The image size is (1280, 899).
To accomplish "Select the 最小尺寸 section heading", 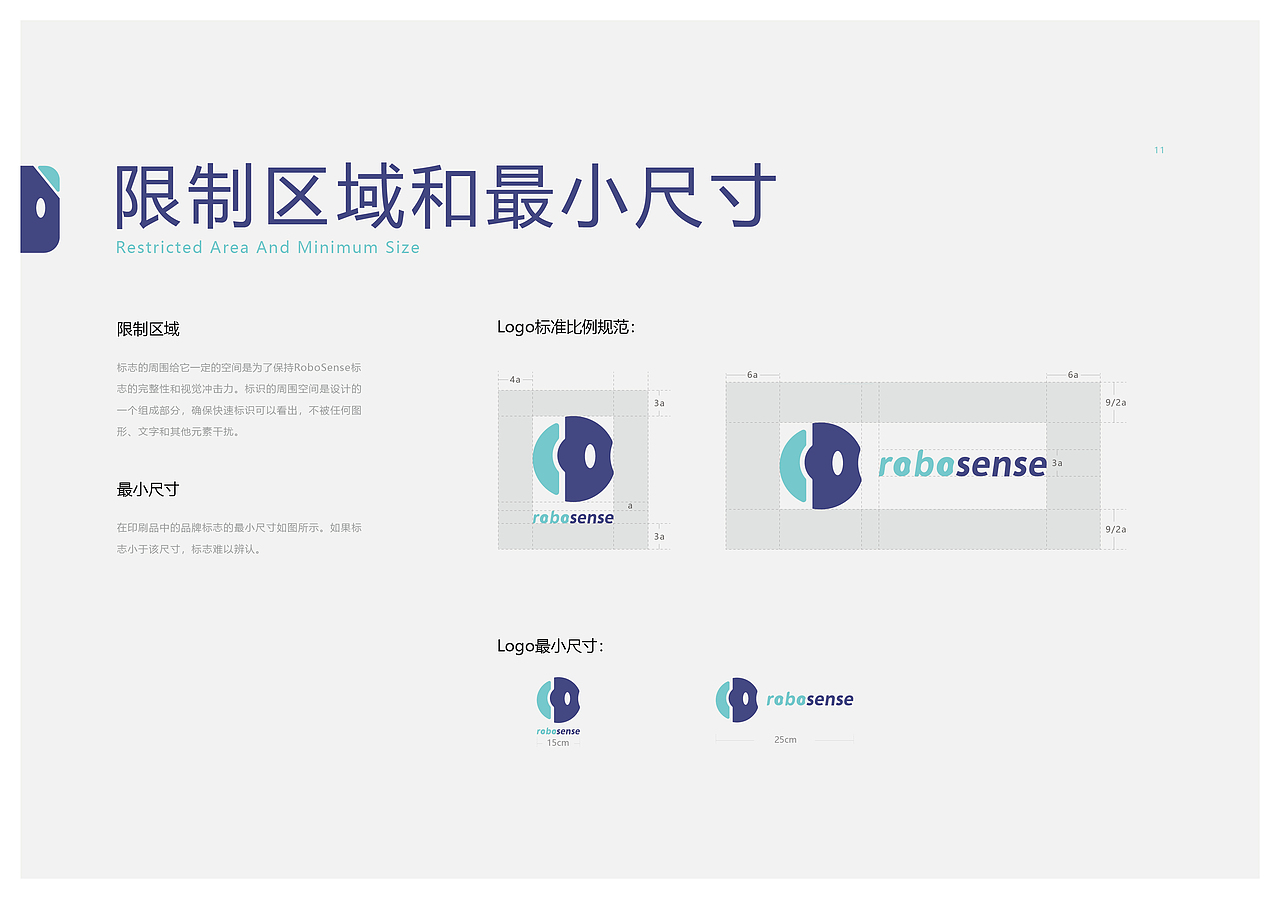I will click(x=147, y=489).
